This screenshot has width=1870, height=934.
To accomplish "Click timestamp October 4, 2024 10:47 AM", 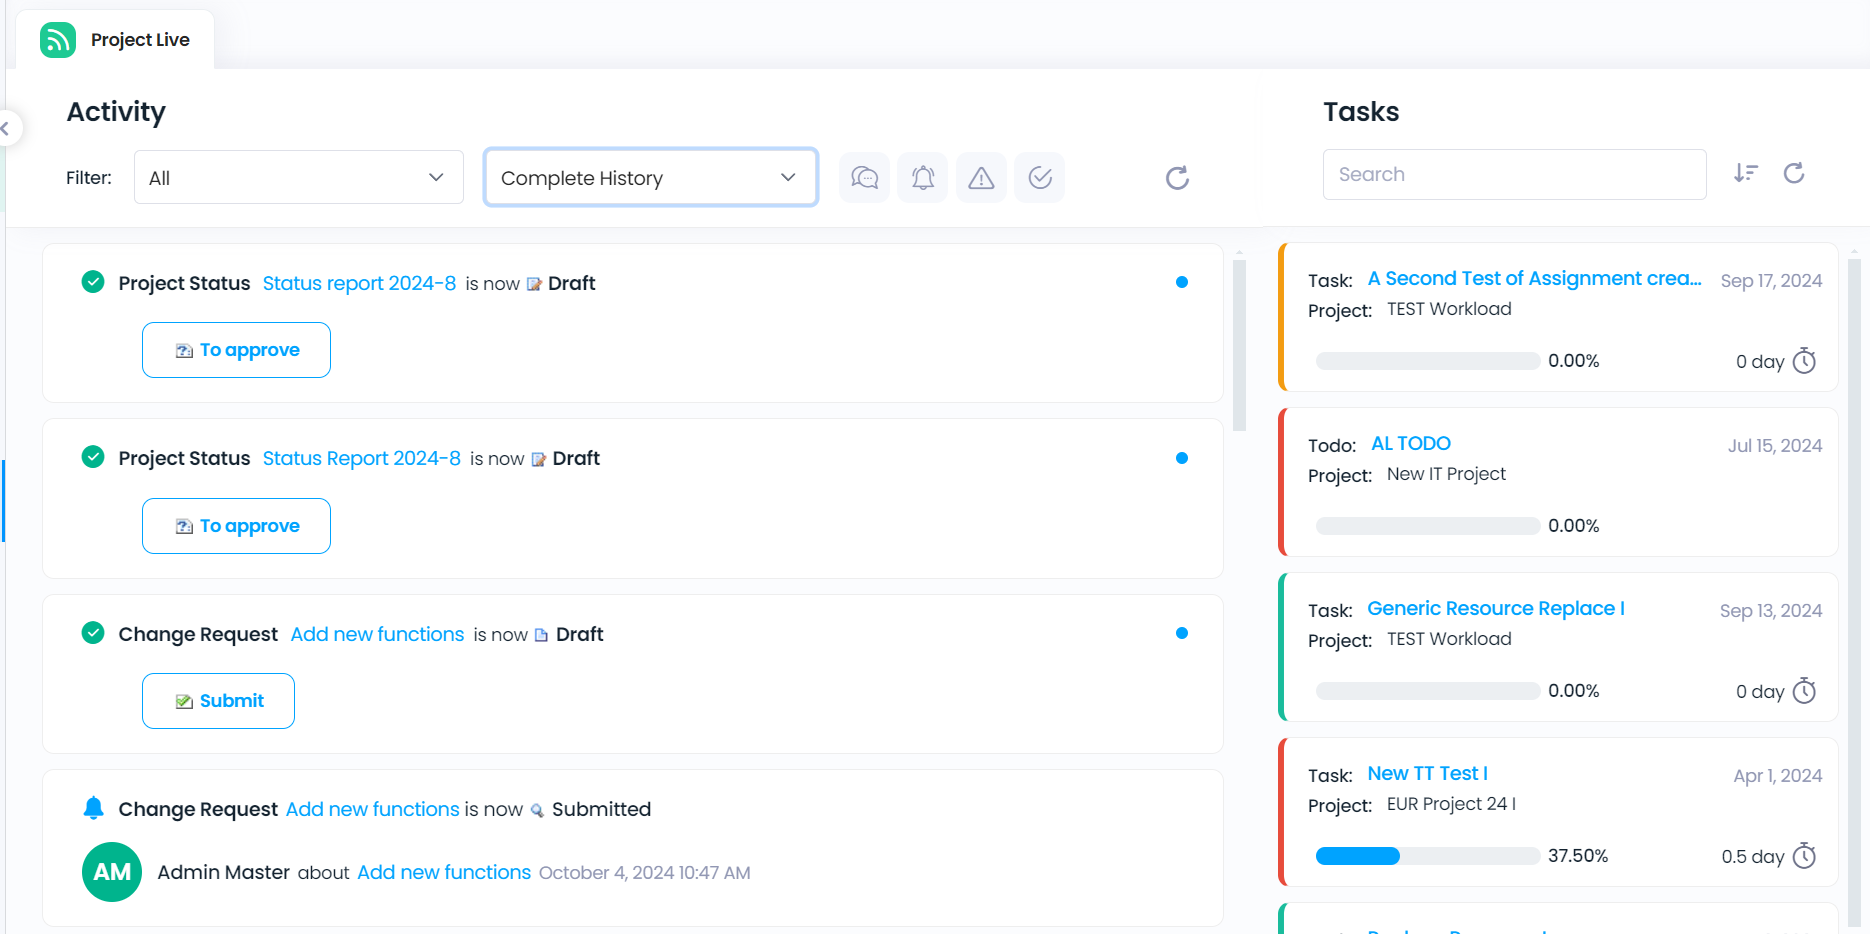I will (x=645, y=873).
